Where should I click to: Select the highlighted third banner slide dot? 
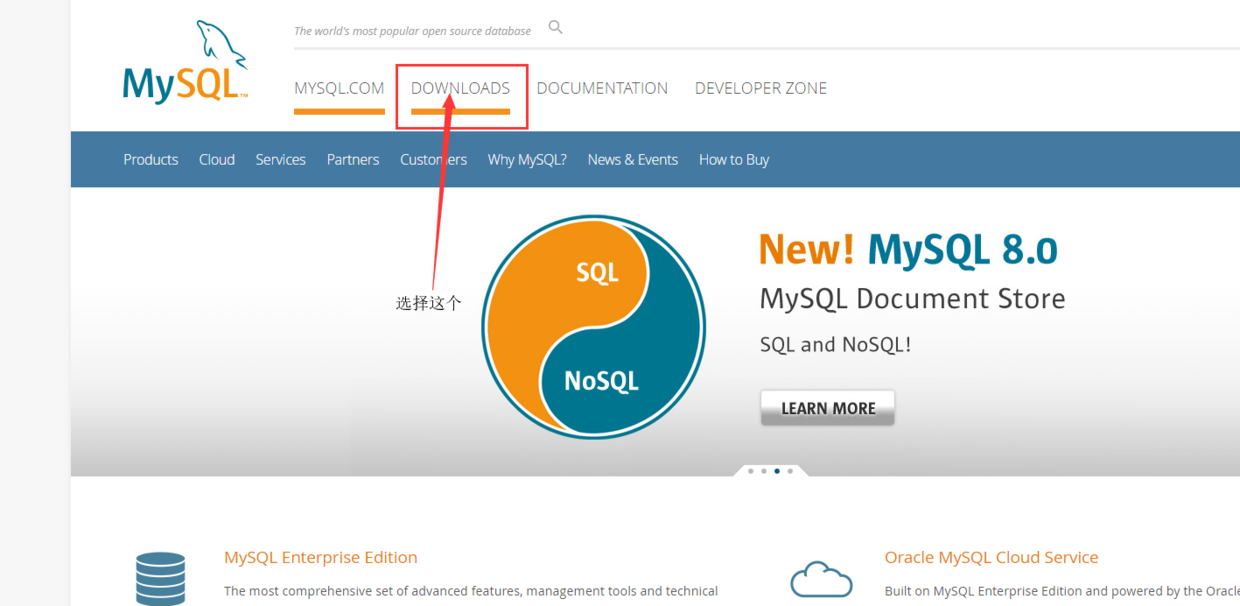777,471
